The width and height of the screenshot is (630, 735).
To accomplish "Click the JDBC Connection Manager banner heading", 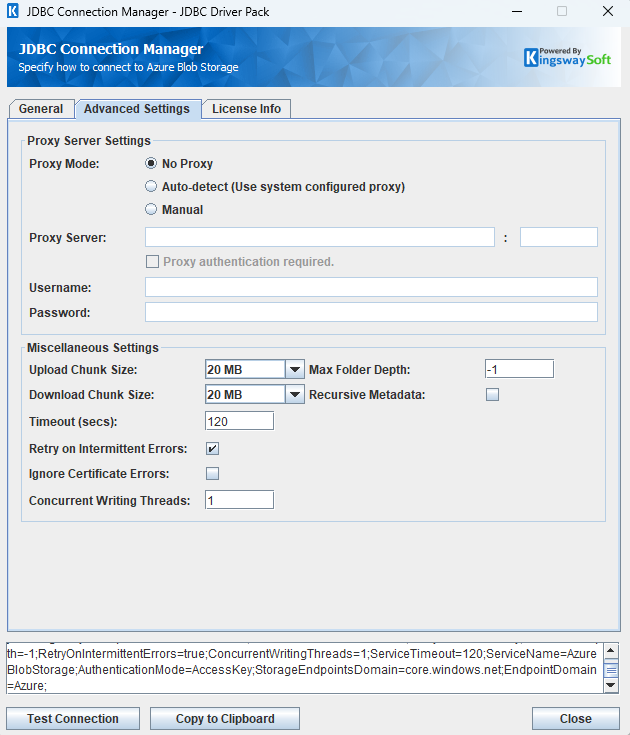I will (x=111, y=49).
